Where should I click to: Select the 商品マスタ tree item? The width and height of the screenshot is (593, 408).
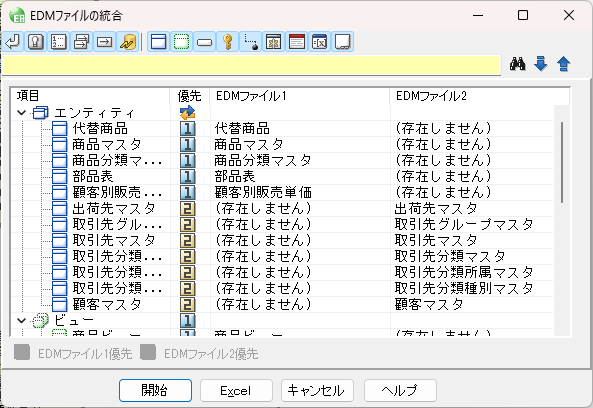click(x=107, y=144)
